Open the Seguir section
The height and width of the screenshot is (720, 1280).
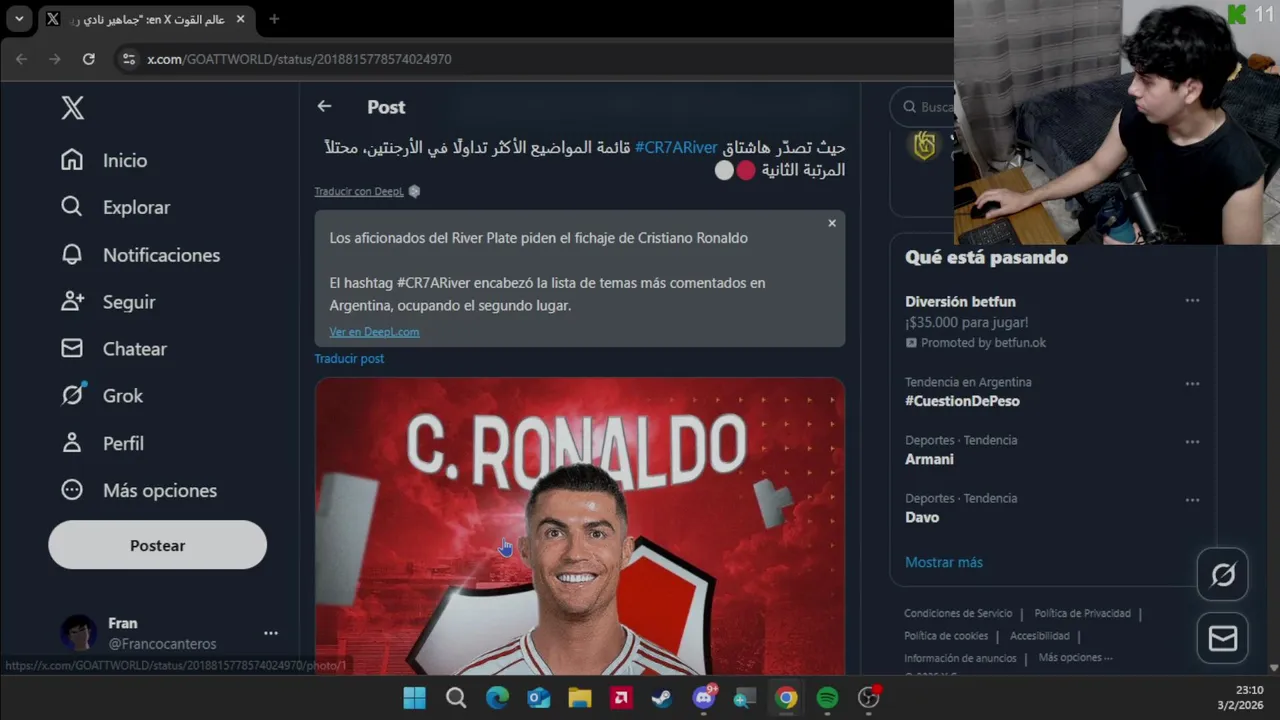[x=108, y=302]
